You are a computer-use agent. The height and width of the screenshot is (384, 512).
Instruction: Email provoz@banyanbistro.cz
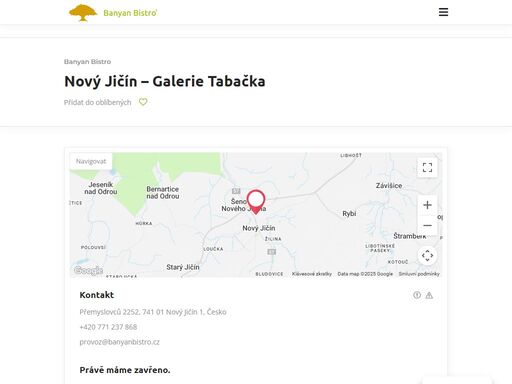pyautogui.click(x=120, y=342)
